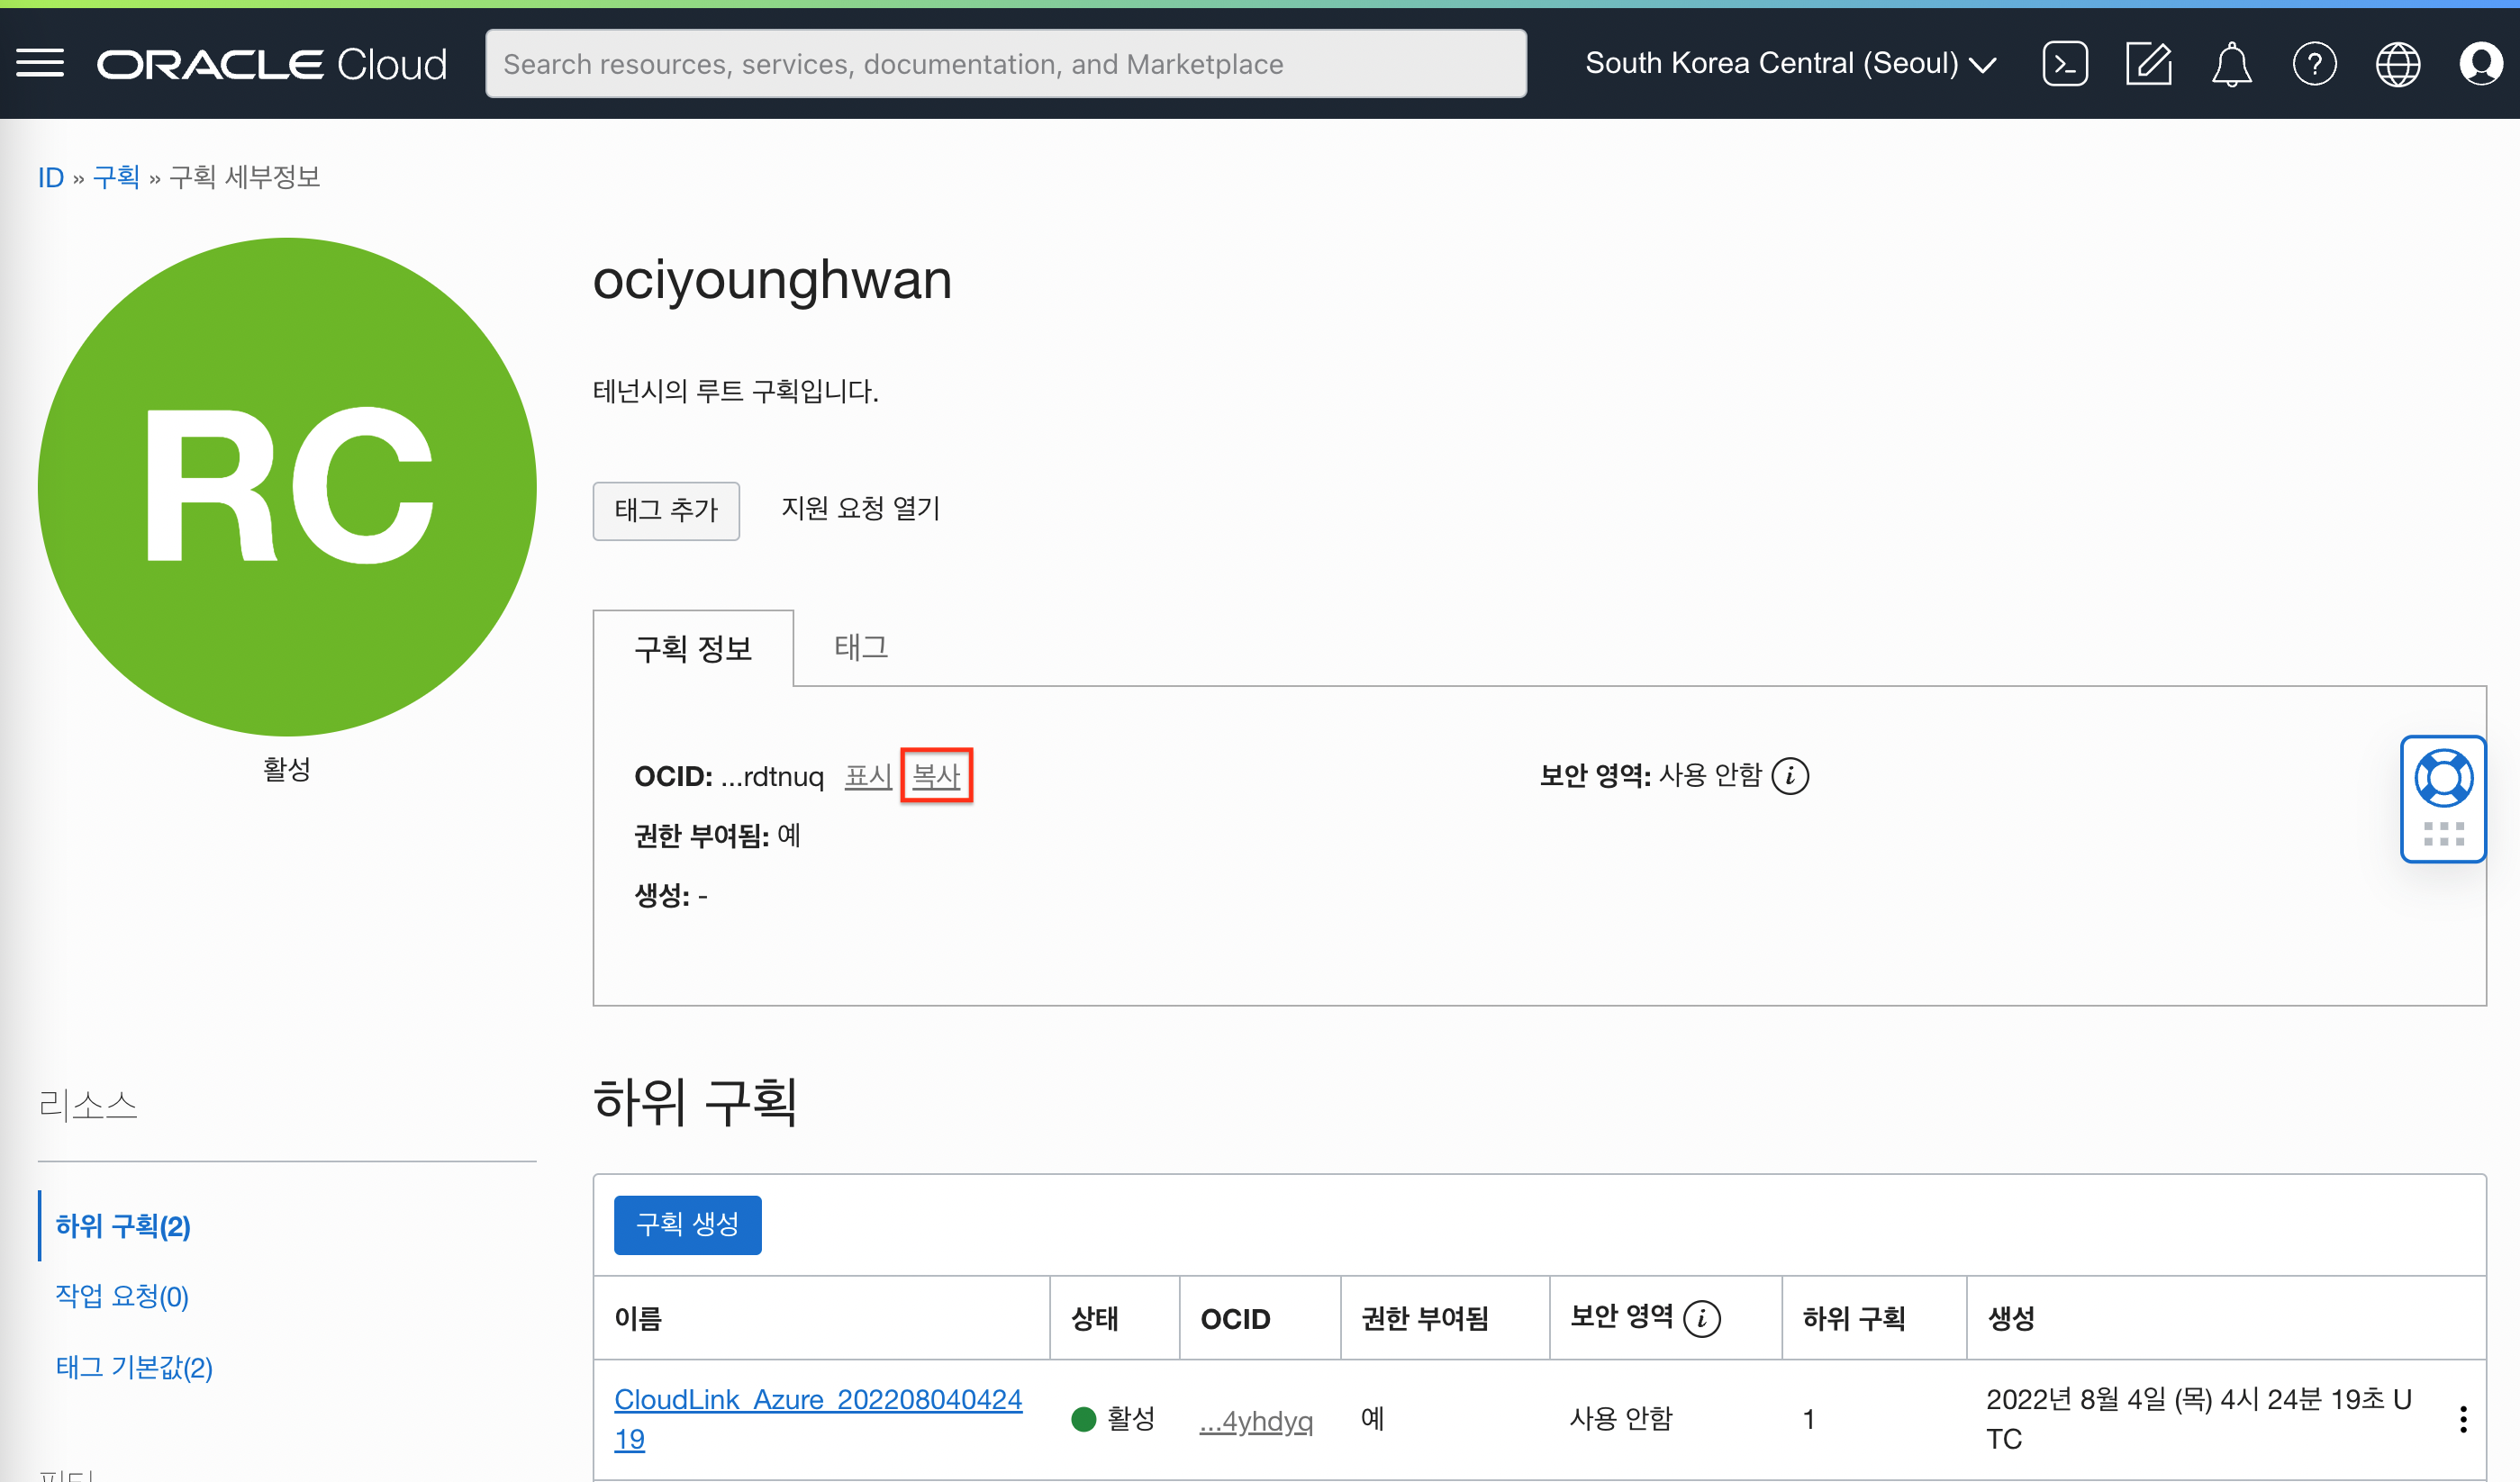Open the notifications bell
Viewport: 2520px width, 1482px height.
2231,64
